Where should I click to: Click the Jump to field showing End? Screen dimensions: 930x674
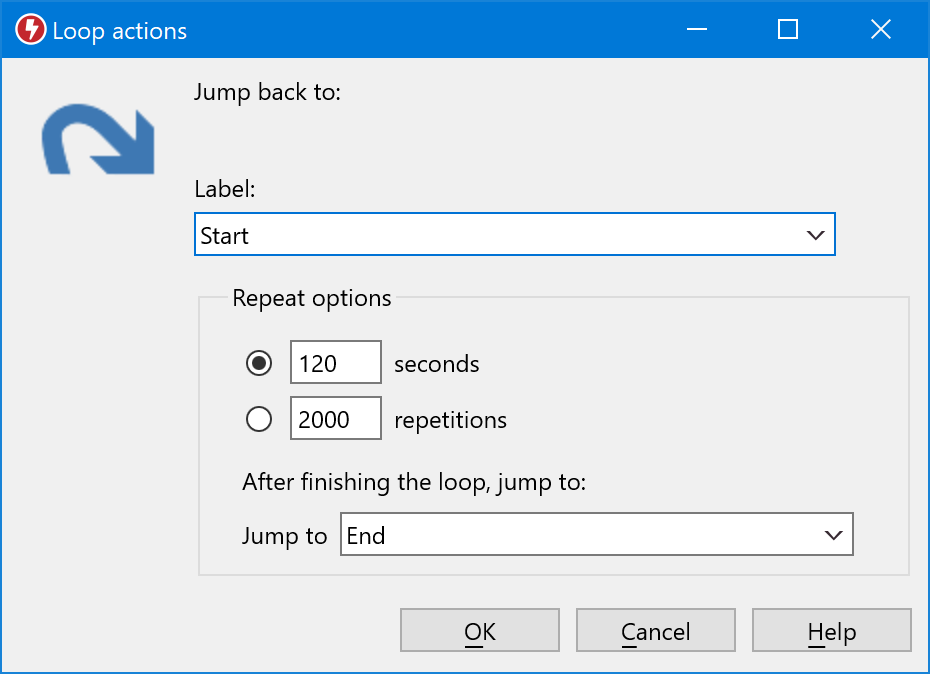[580, 536]
